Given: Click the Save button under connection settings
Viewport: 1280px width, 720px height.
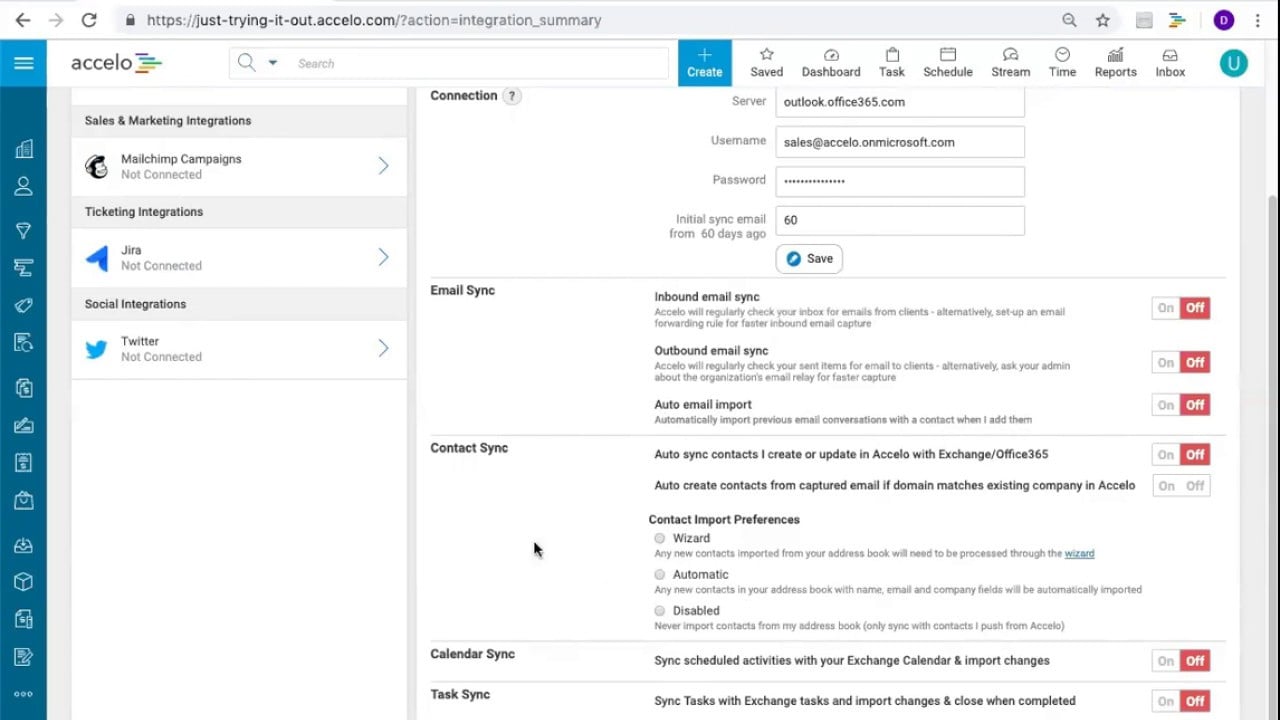Looking at the screenshot, I should (809, 259).
